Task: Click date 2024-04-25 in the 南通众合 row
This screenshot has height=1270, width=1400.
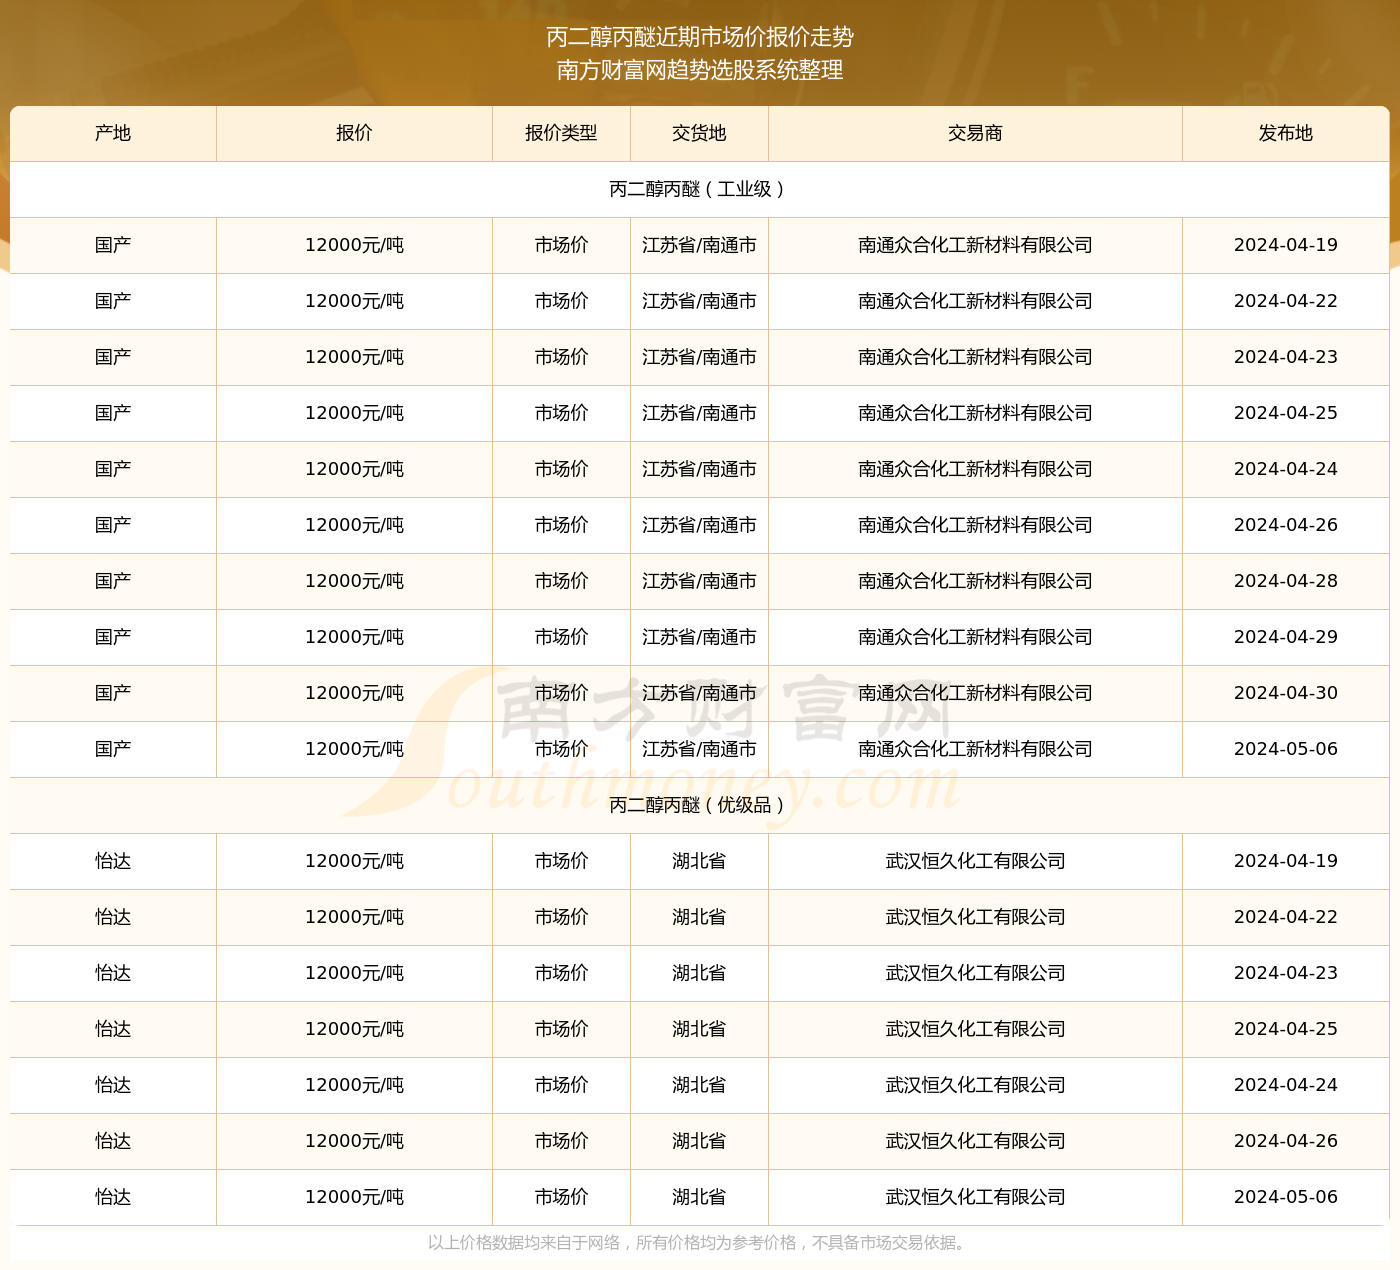Action: pos(1285,413)
